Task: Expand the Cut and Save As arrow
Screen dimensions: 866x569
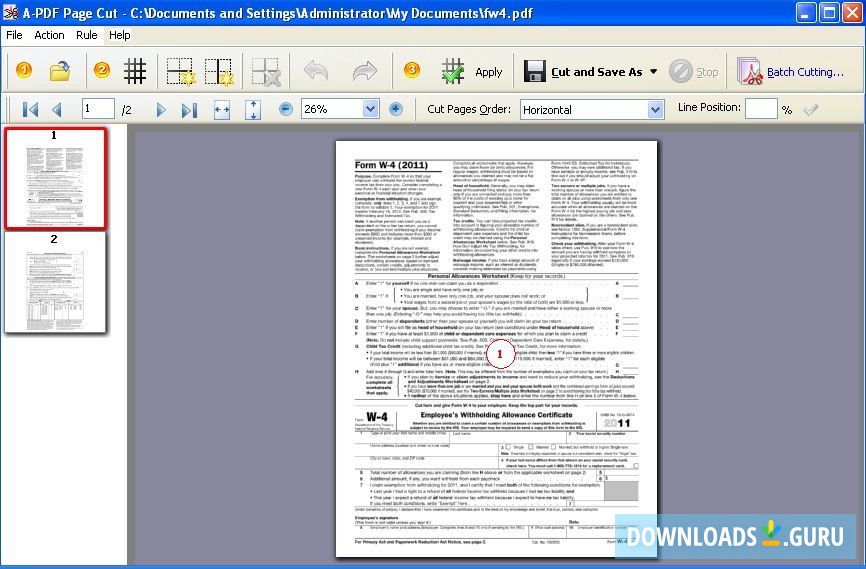Action: click(653, 72)
